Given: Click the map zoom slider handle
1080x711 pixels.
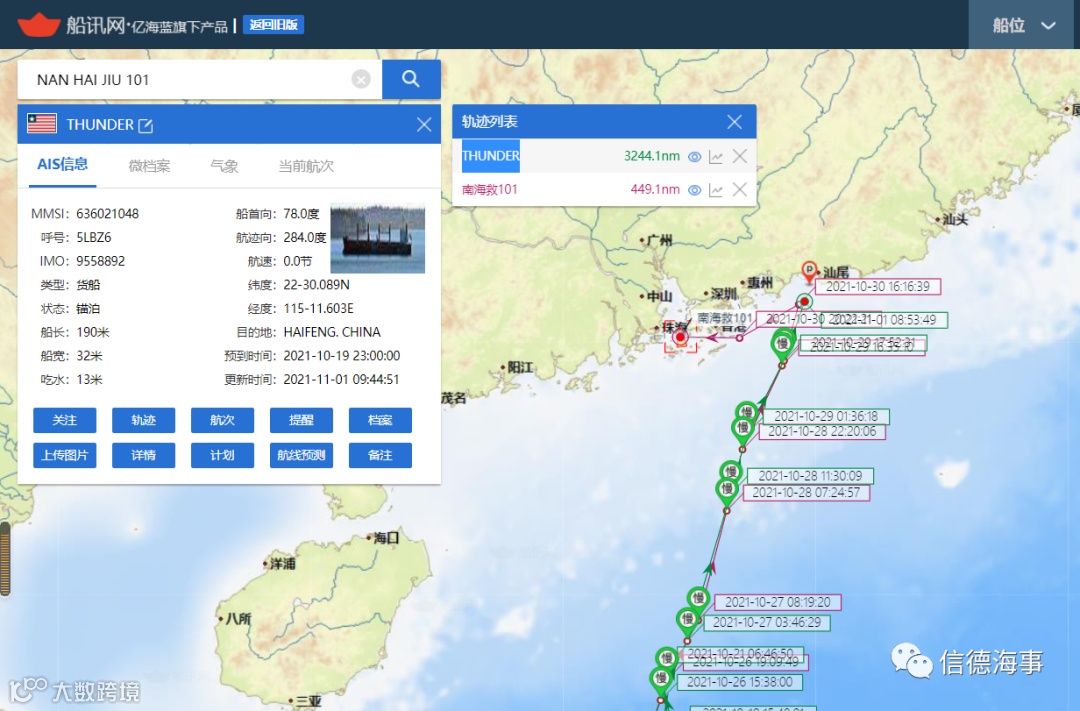Looking at the screenshot, I should pyautogui.click(x=5, y=558).
